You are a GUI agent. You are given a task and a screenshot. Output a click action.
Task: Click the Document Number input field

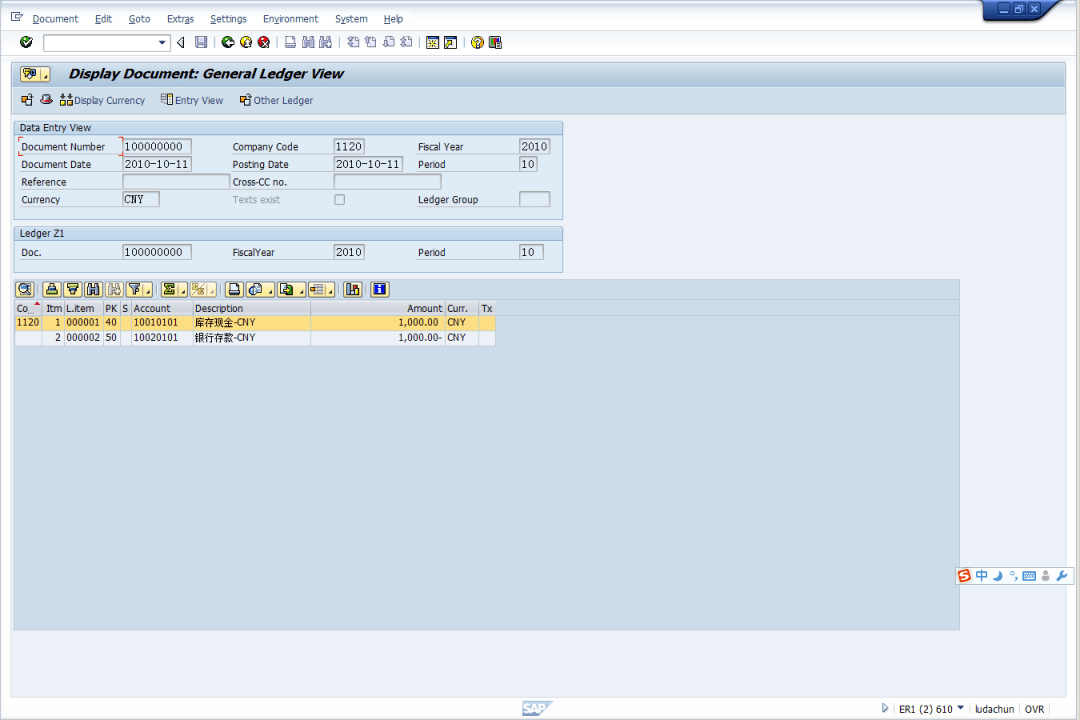tap(156, 147)
